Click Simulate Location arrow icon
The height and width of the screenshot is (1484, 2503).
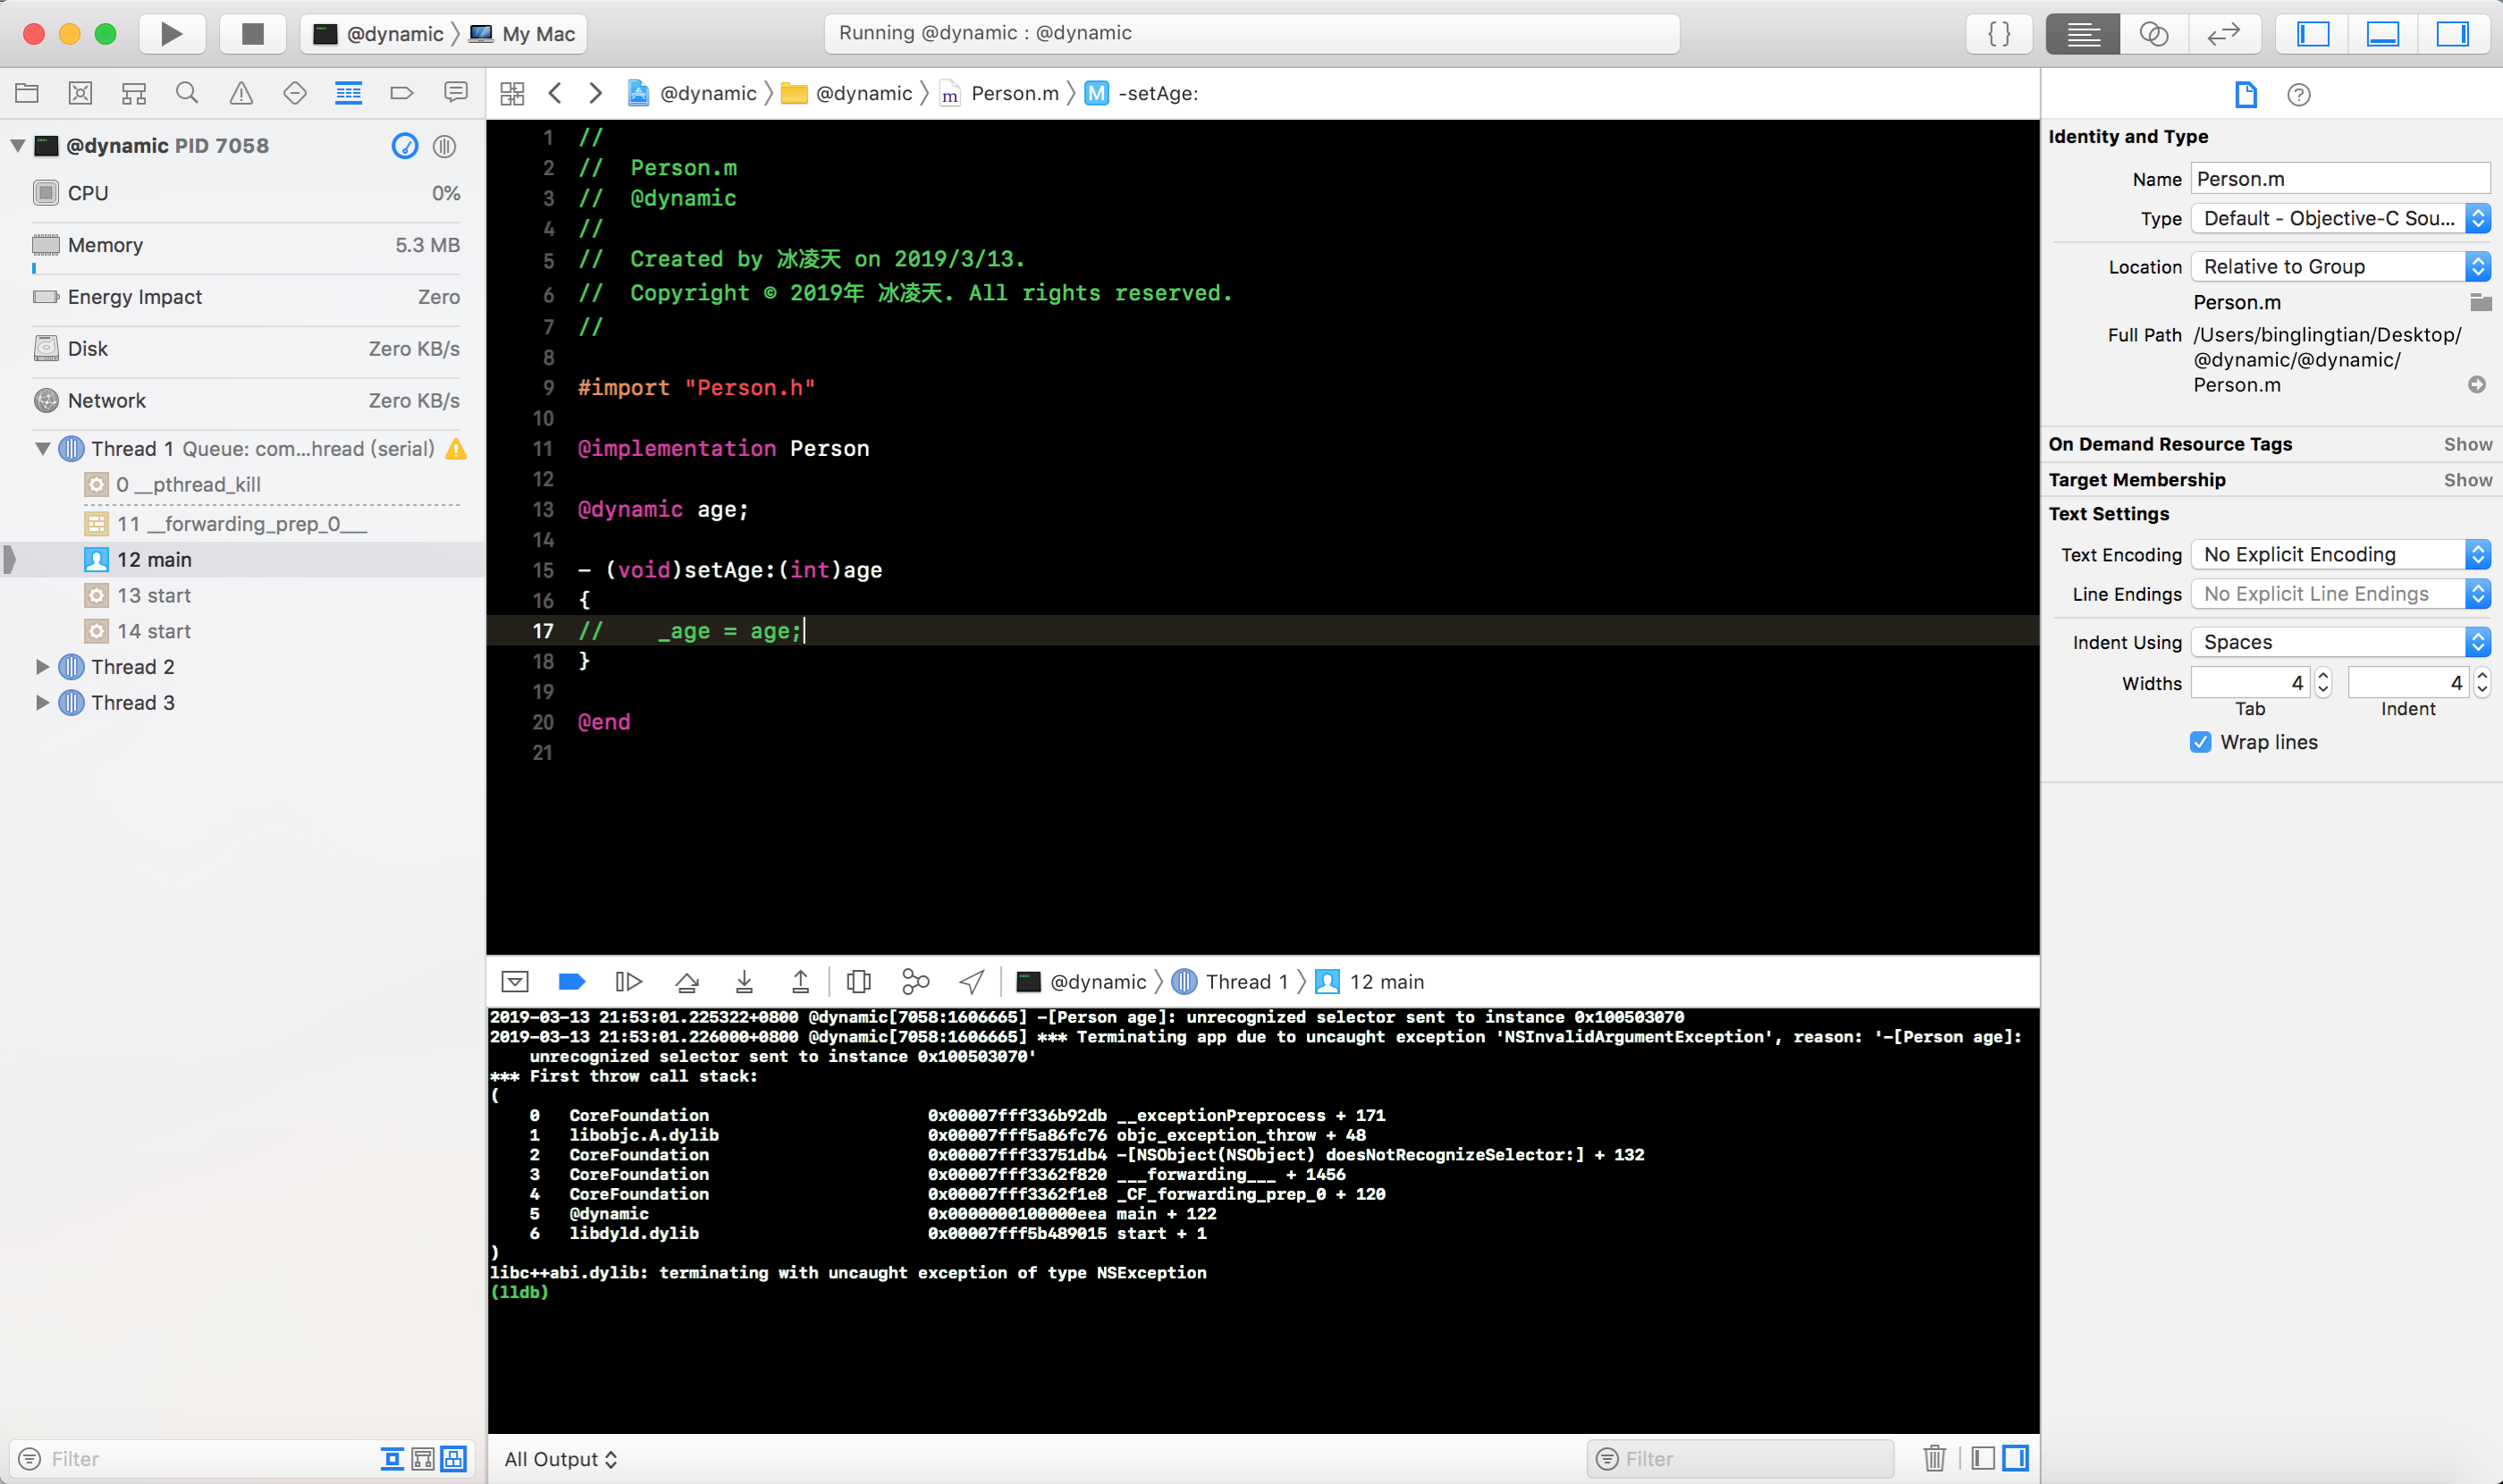[x=971, y=982]
